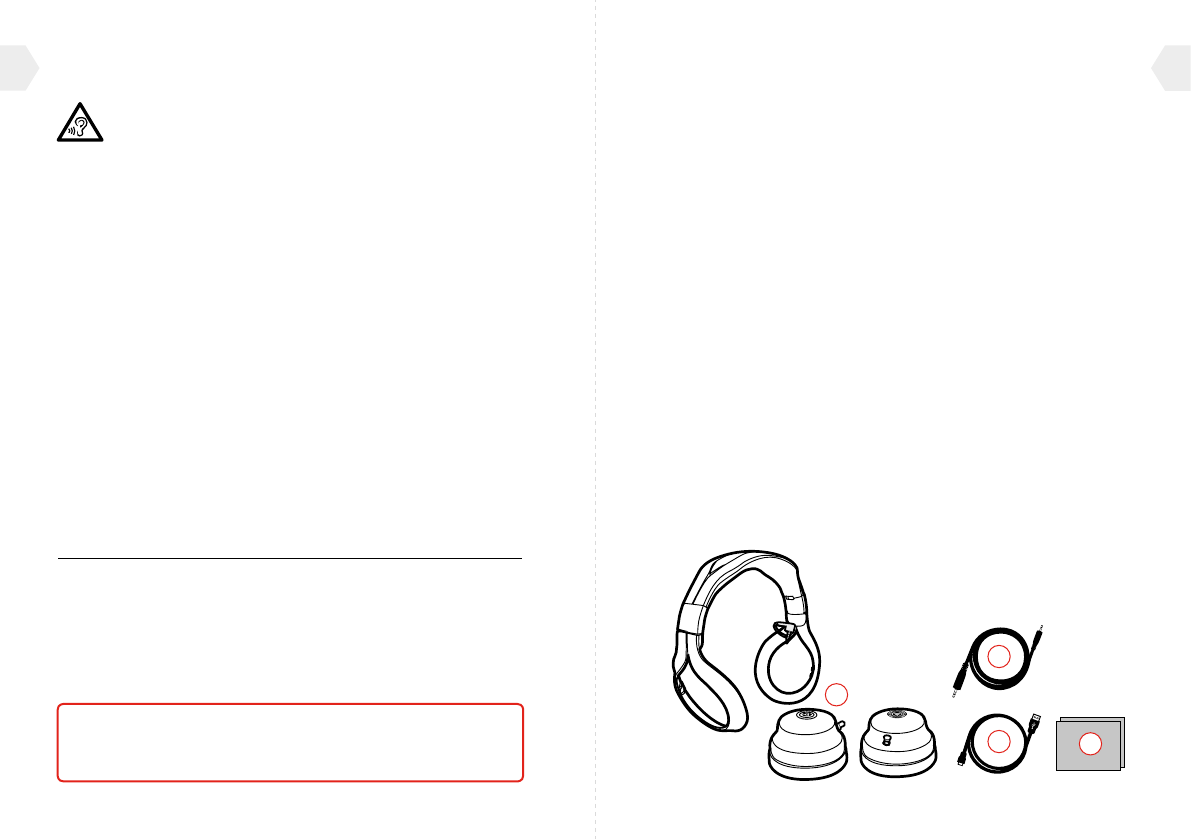Screen dimensions: 1191x839
Task: Select the gray page tab at top right
Action: (x=1171, y=68)
